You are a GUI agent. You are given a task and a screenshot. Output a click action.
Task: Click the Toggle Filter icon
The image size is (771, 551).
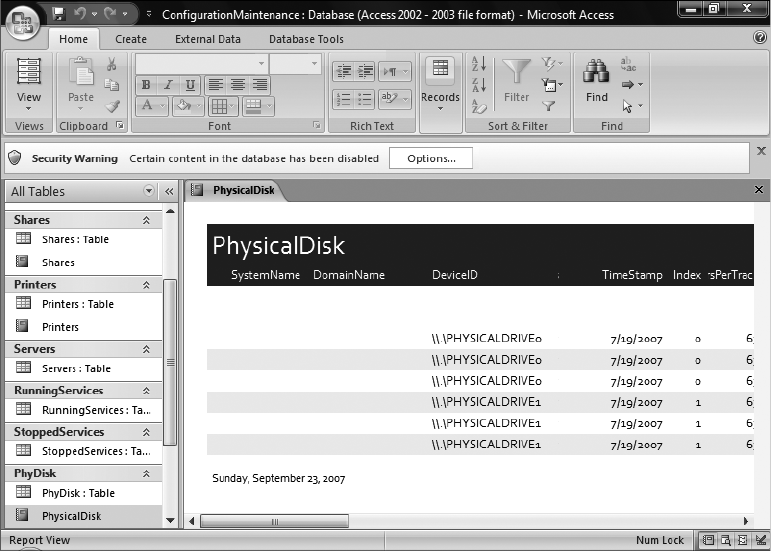click(x=548, y=106)
